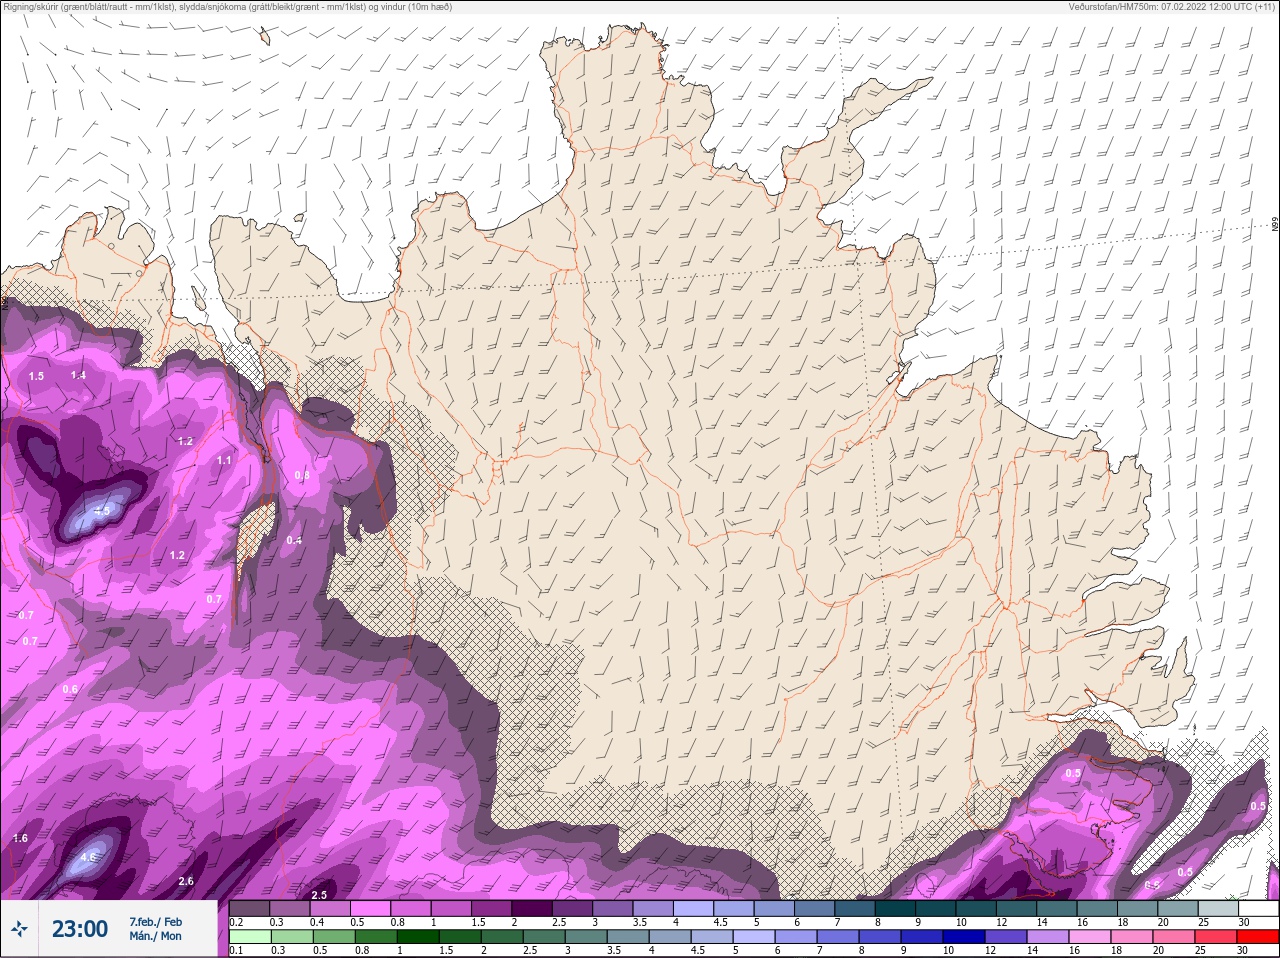Pick the bright red final swatch in the lower legend row
1280x958 pixels.
(1258, 937)
